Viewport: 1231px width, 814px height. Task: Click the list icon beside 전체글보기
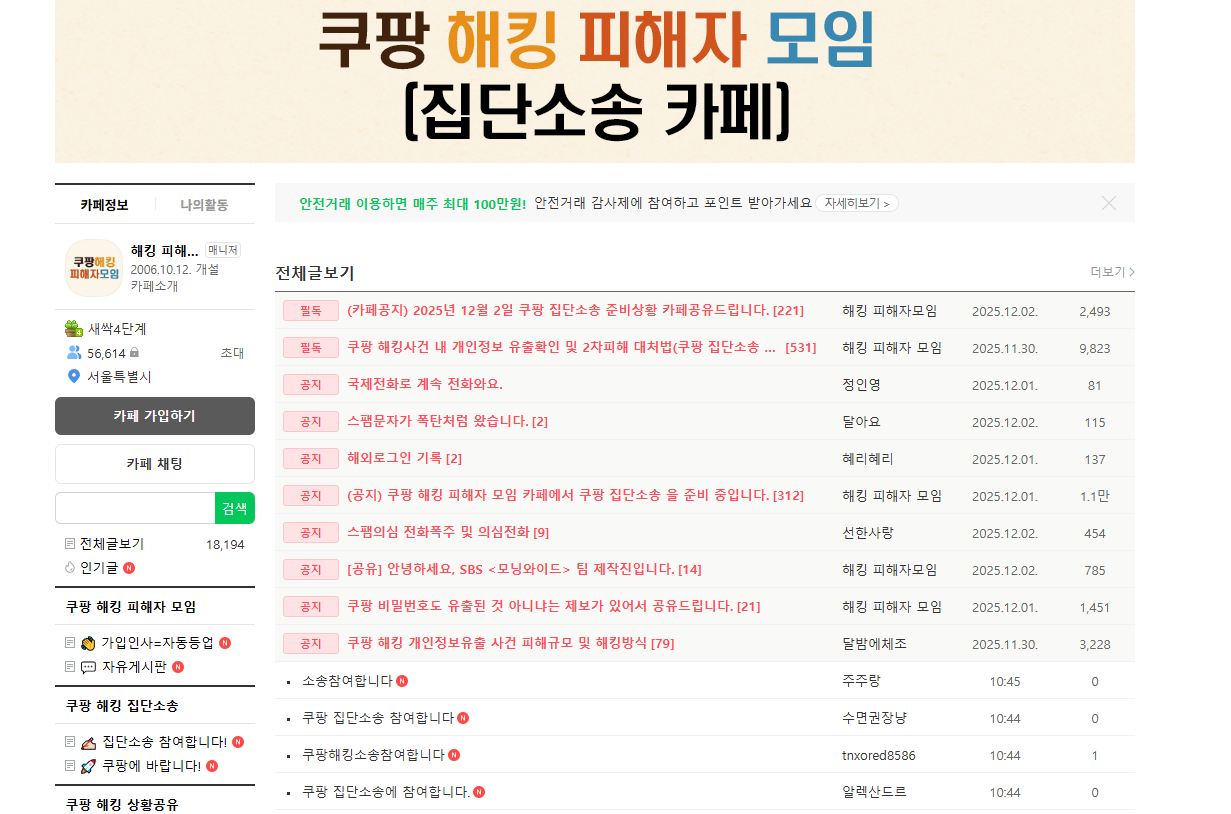(x=70, y=544)
